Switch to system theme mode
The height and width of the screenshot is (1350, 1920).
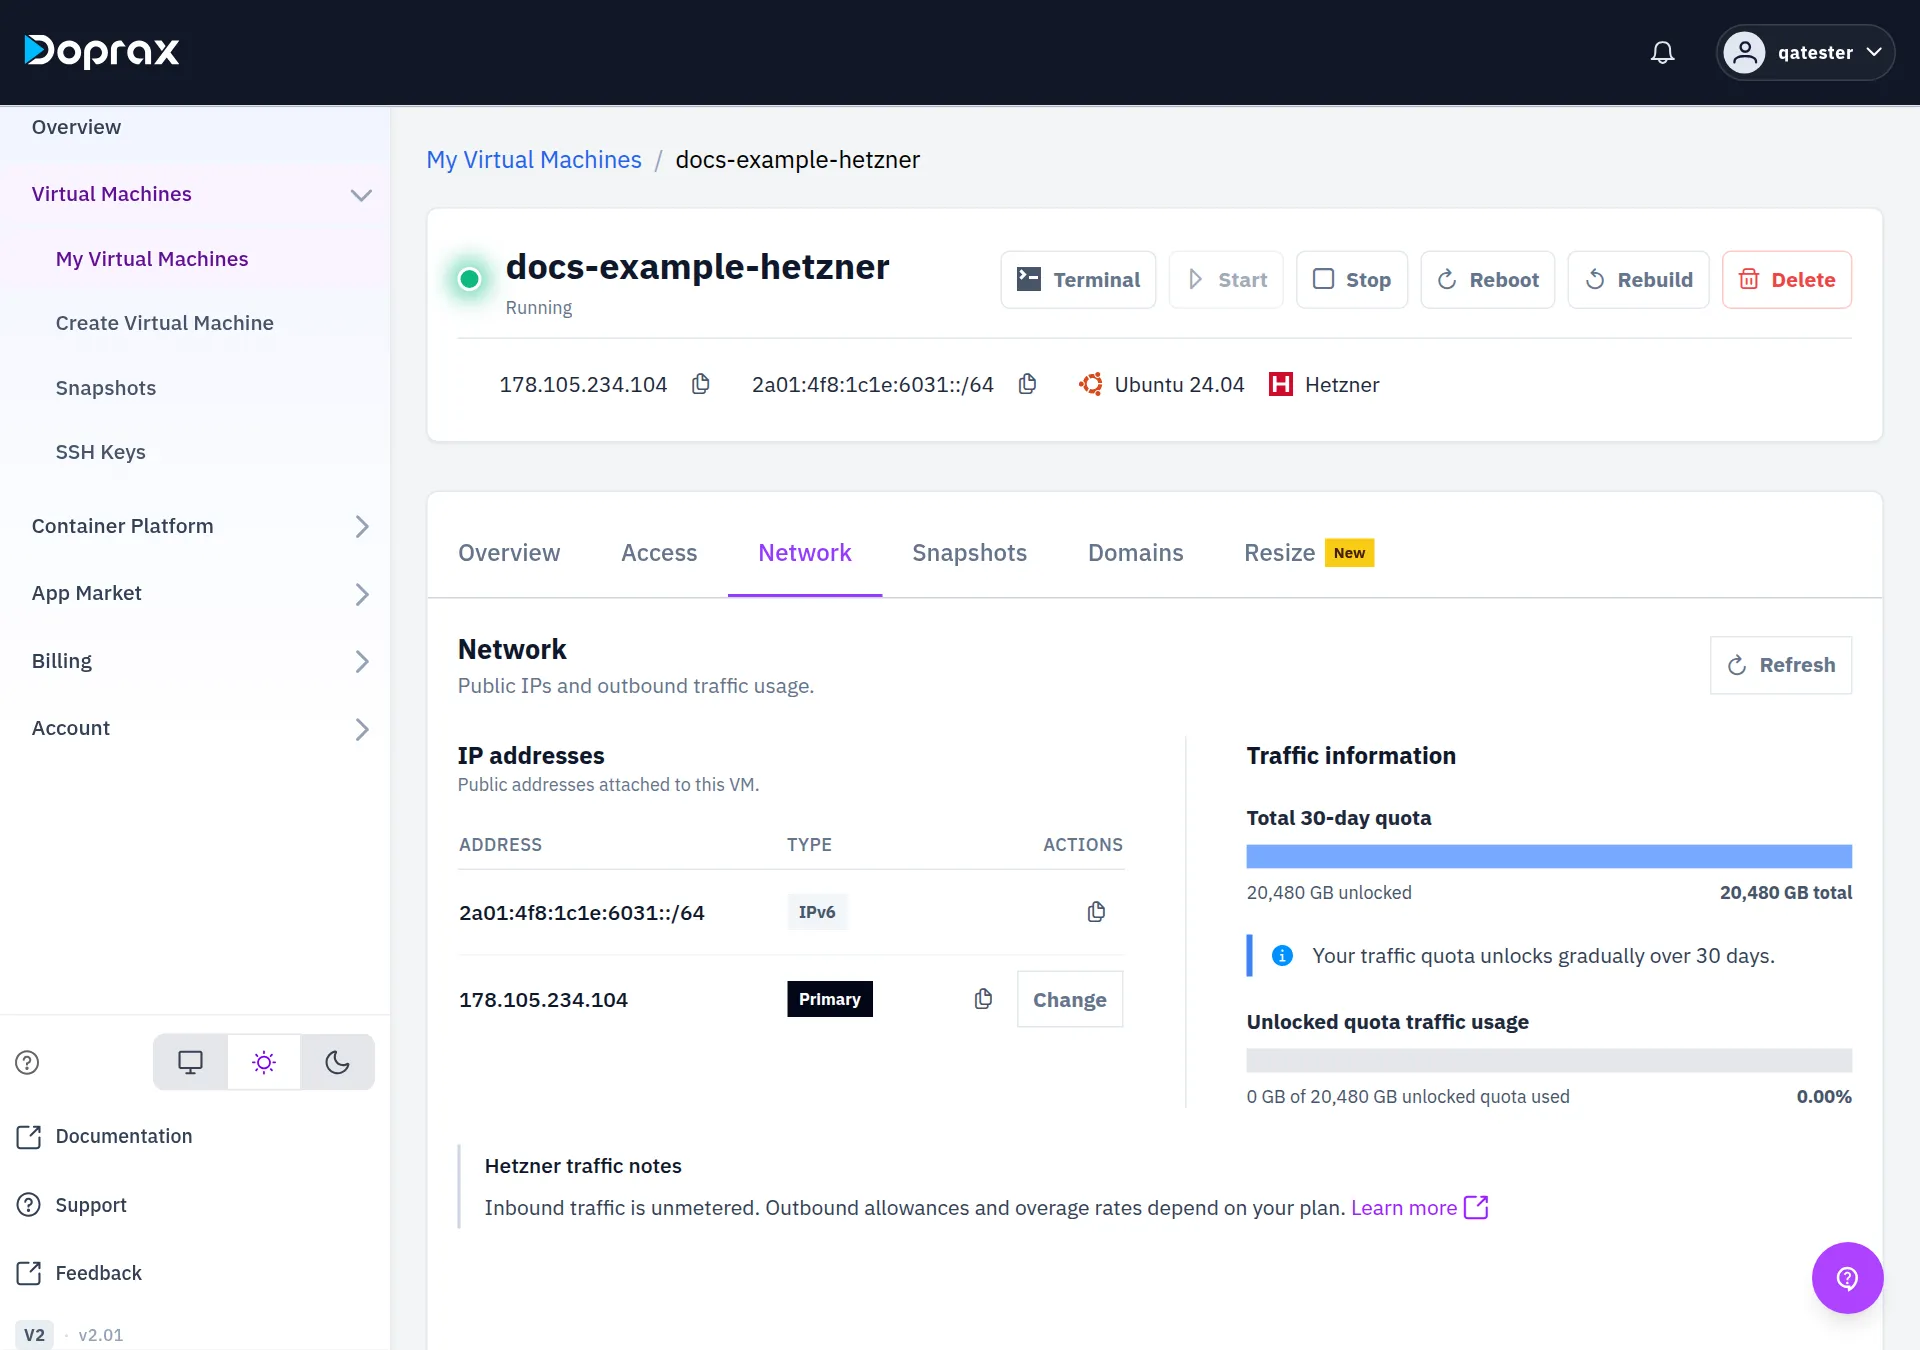point(190,1062)
